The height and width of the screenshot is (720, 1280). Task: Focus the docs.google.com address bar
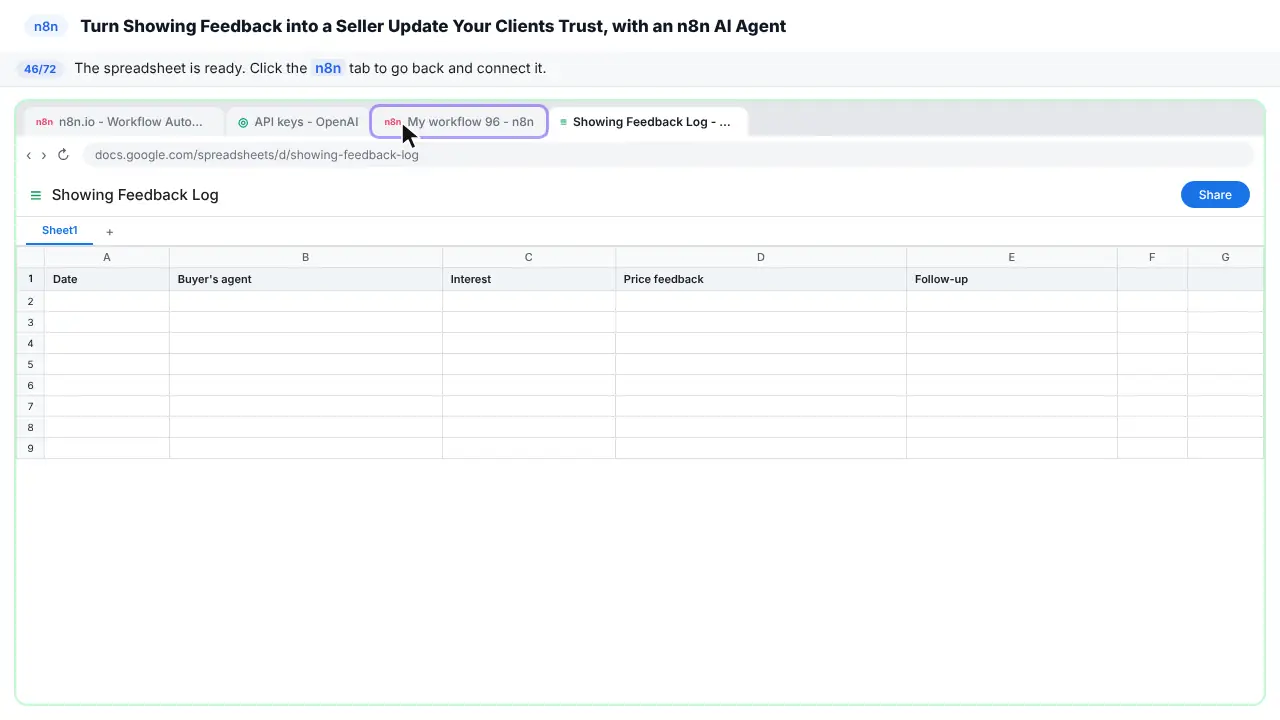point(668,155)
